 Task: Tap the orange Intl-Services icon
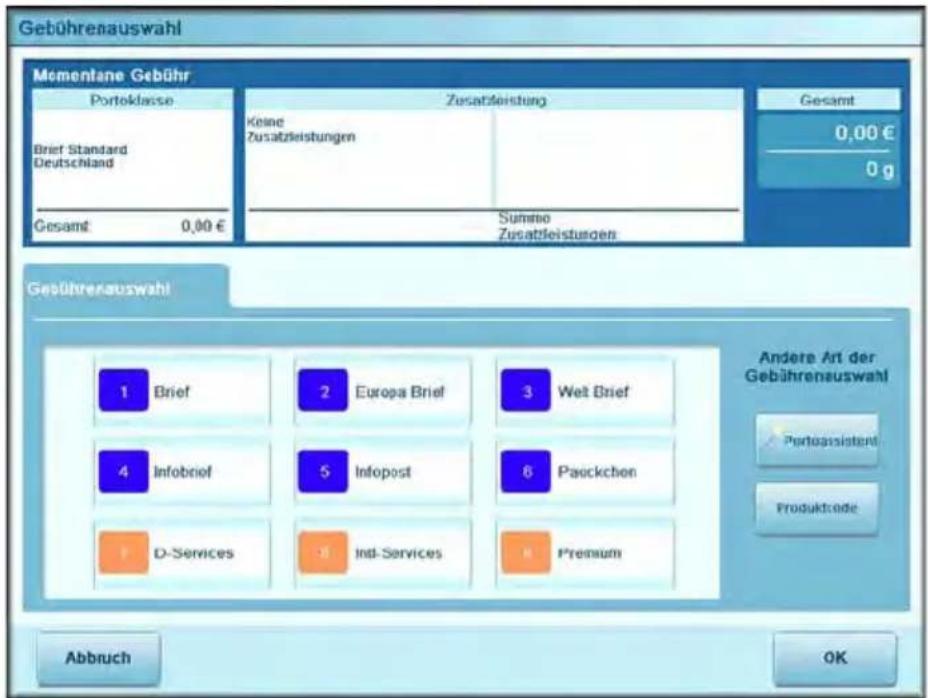click(x=323, y=552)
